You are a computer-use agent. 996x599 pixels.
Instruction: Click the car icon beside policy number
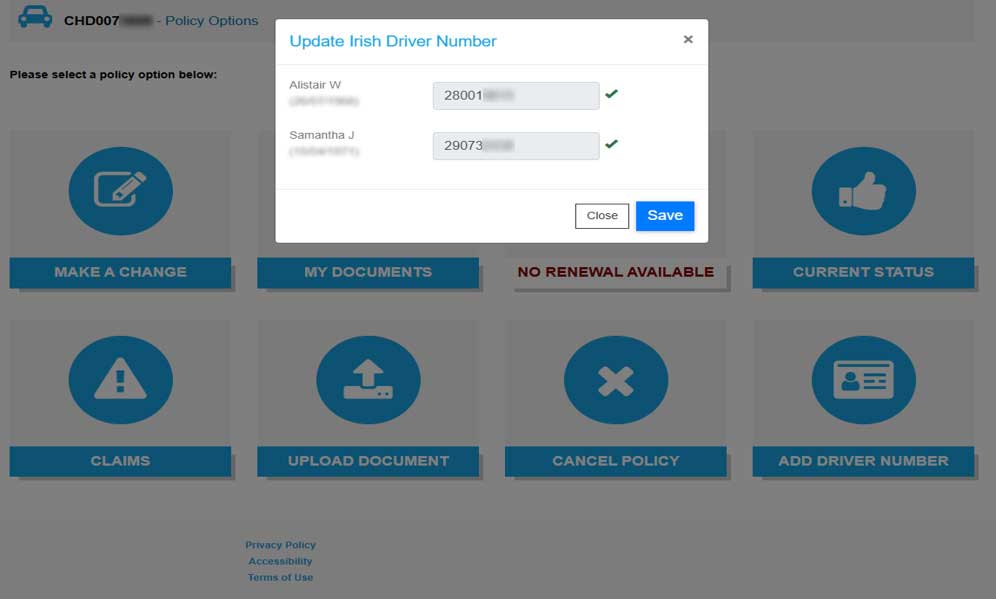35,19
